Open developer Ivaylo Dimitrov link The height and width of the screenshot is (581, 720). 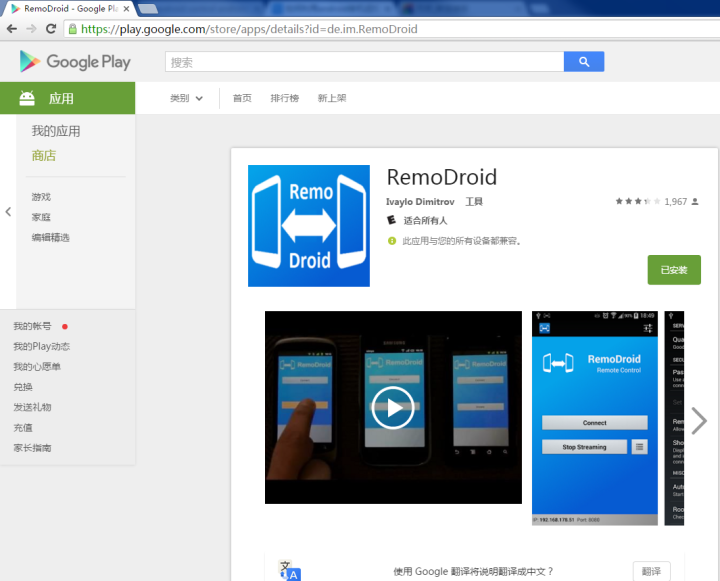coord(420,202)
